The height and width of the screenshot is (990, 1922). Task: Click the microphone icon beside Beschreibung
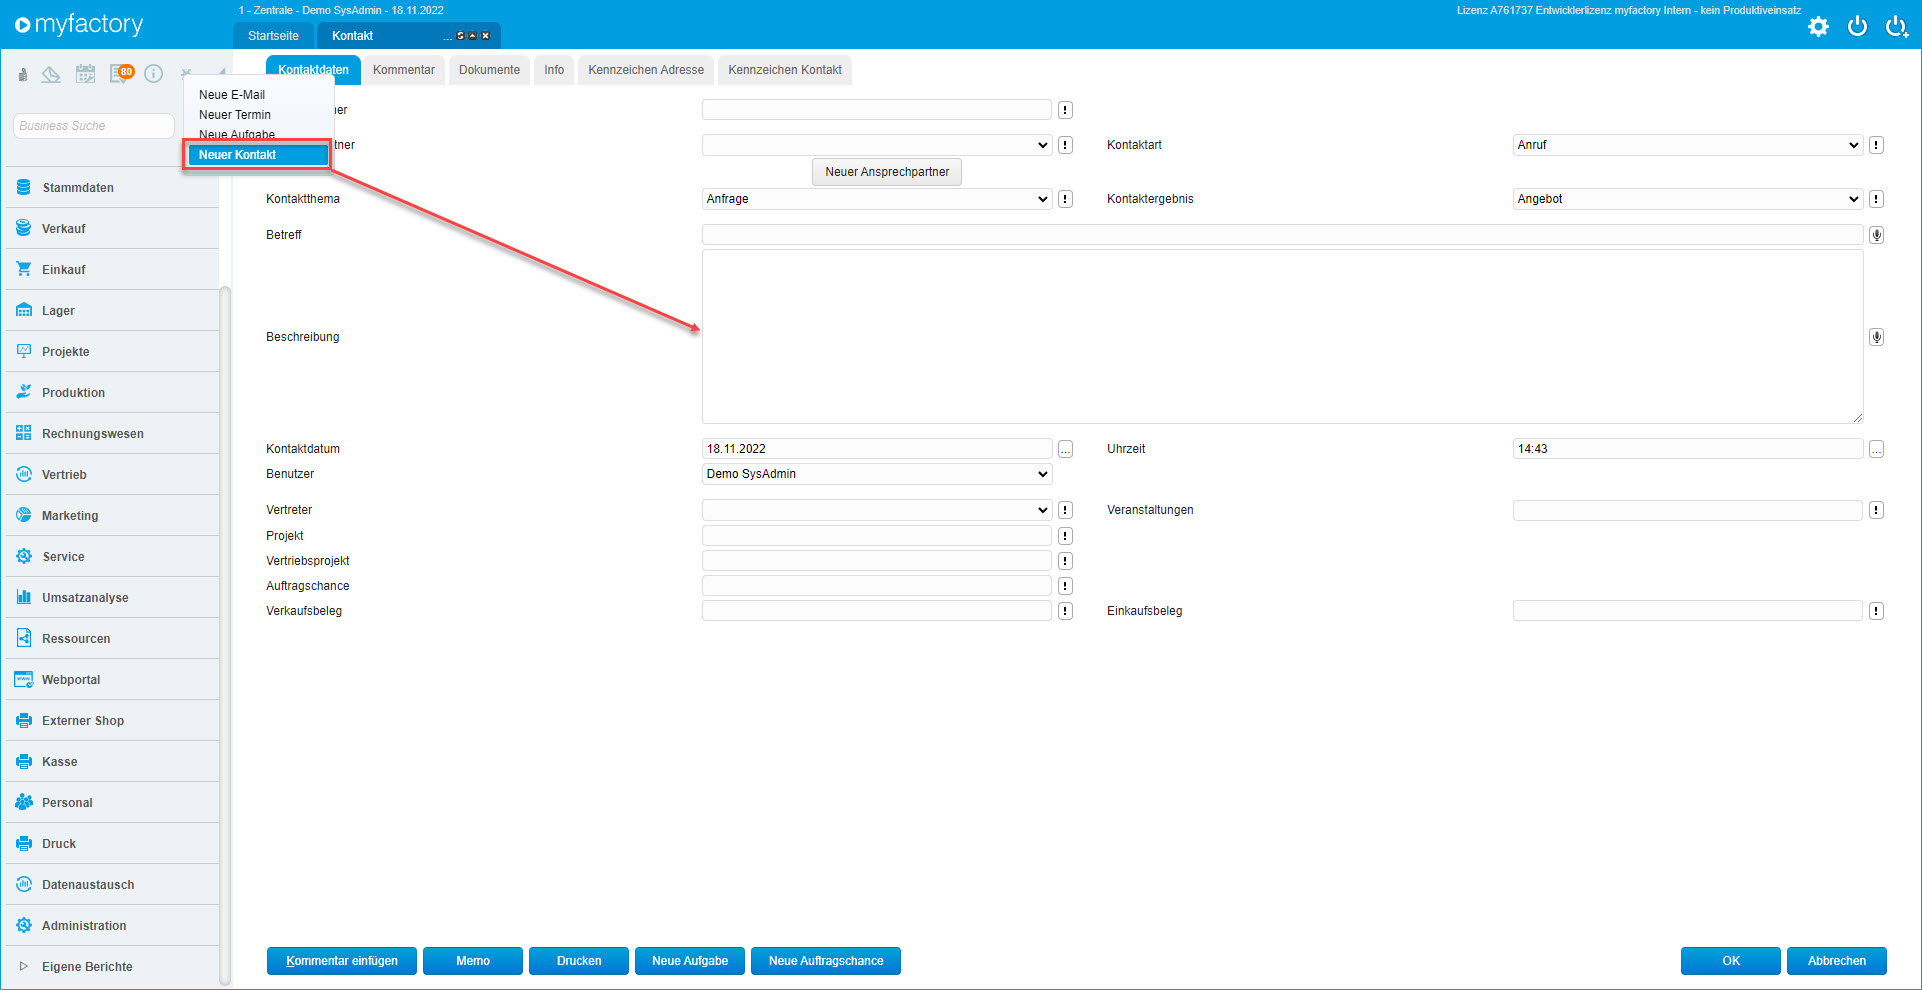click(1876, 337)
